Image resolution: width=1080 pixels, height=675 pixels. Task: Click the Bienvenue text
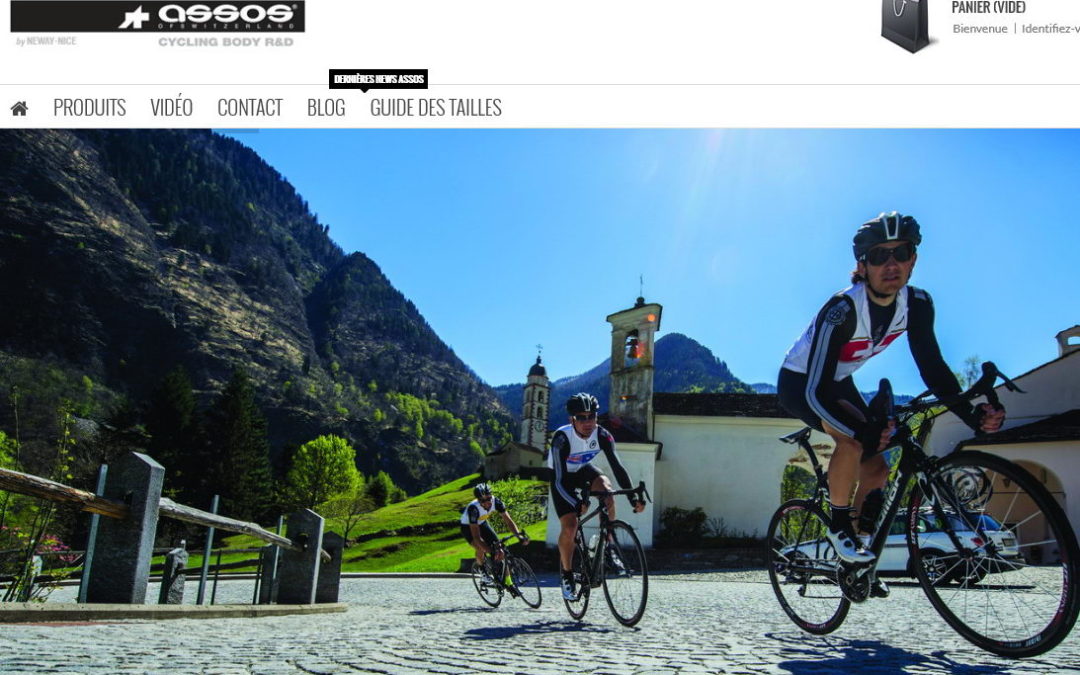(979, 29)
